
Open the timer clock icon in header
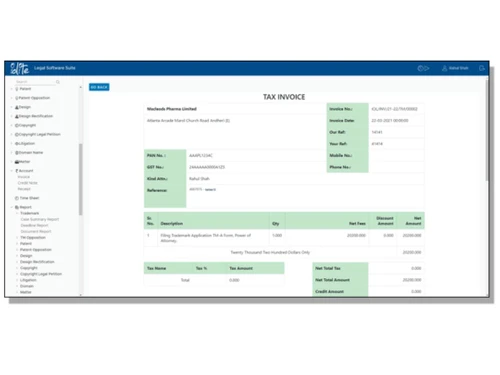point(420,68)
